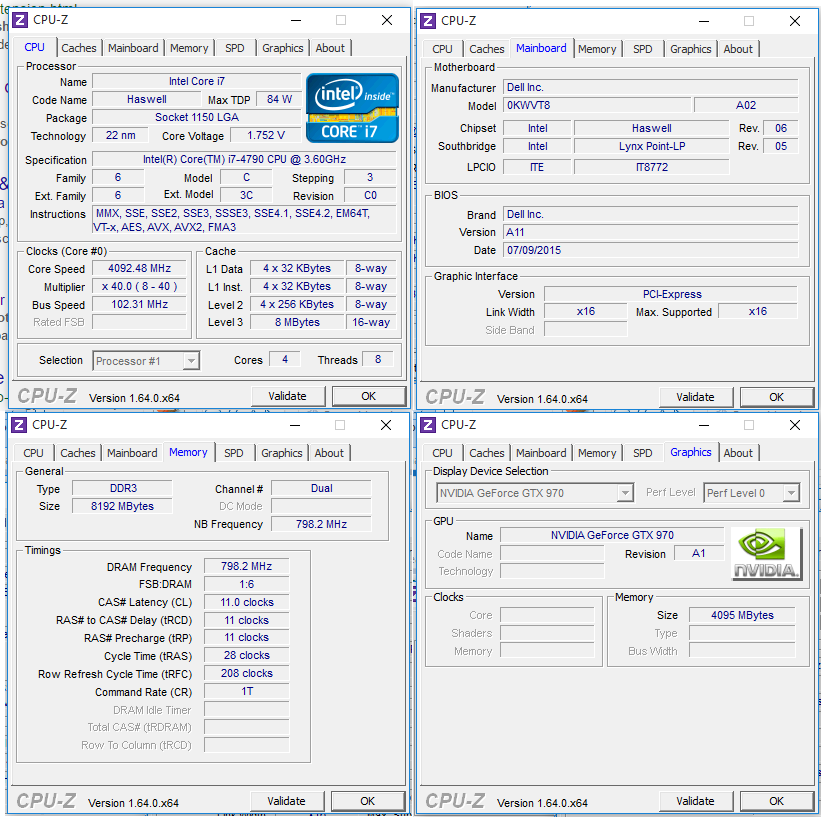Open the NVIDIA GeForce GTX 970 display device dropdown
Image resolution: width=822 pixels, height=817 pixels.
click(535, 493)
